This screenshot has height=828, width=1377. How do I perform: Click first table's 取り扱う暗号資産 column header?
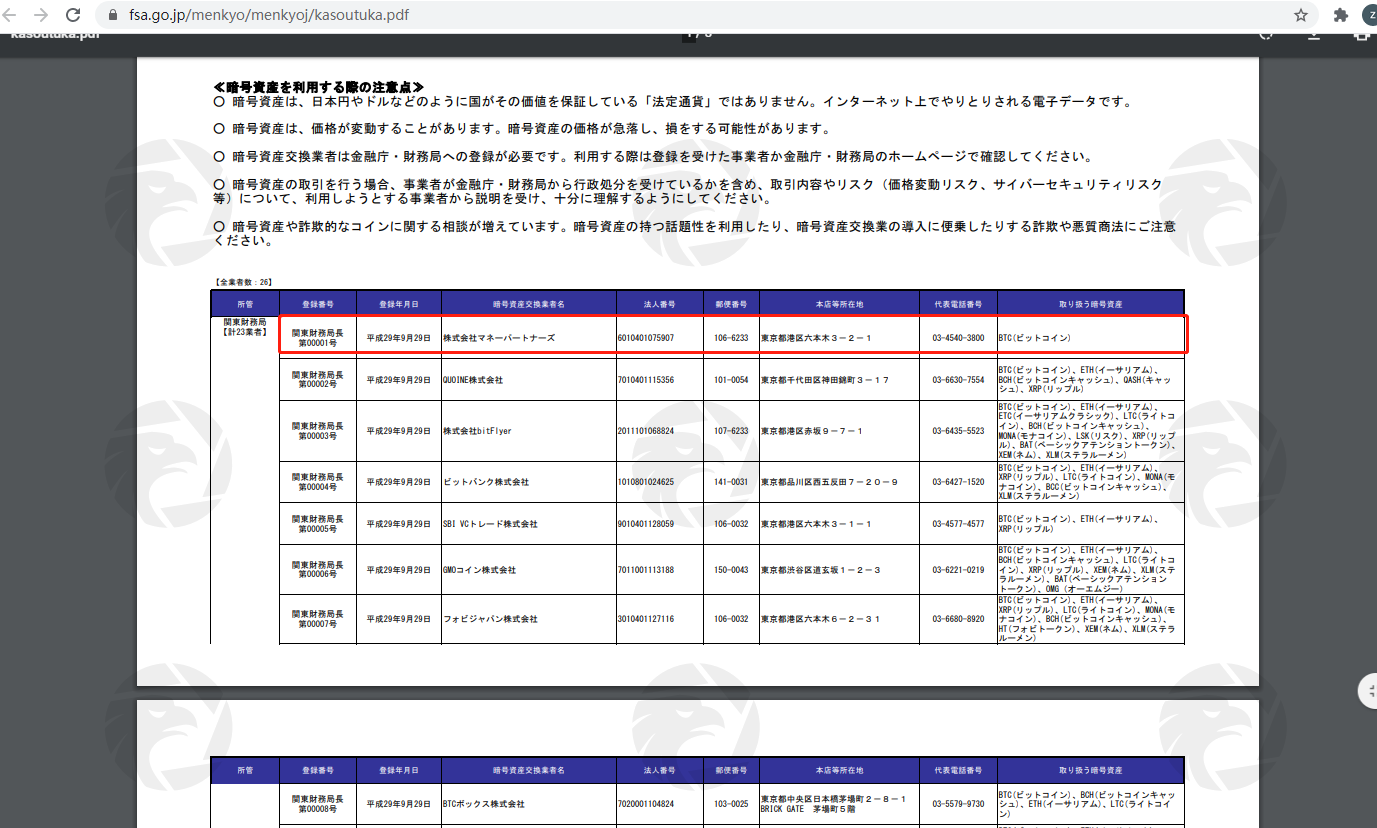tap(1090, 303)
